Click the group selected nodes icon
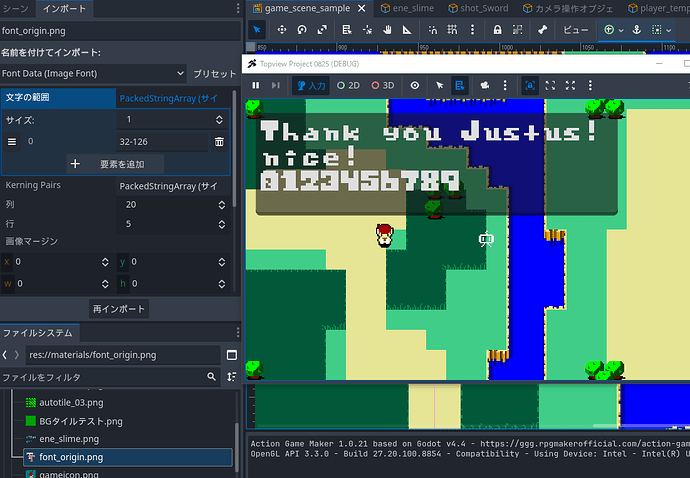Screen dimensions: 690x478 click(x=518, y=30)
